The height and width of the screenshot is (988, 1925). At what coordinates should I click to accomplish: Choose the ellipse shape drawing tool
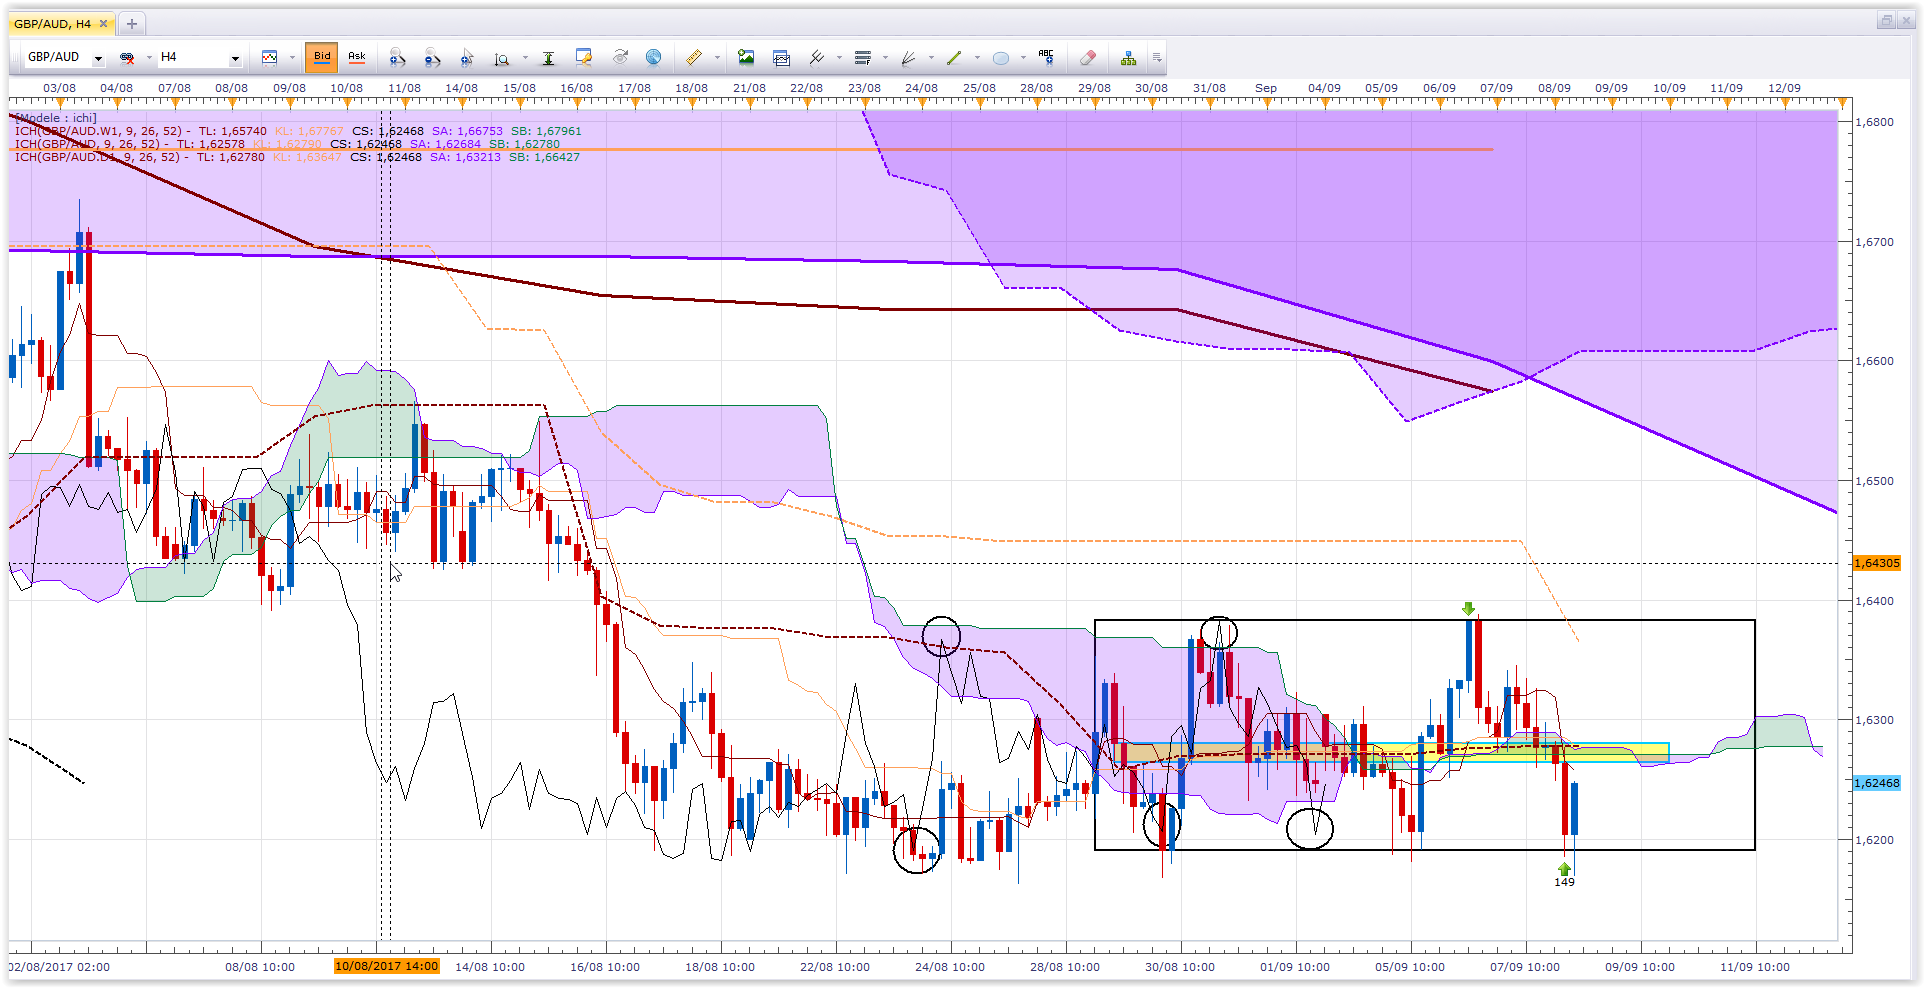[x=1000, y=58]
